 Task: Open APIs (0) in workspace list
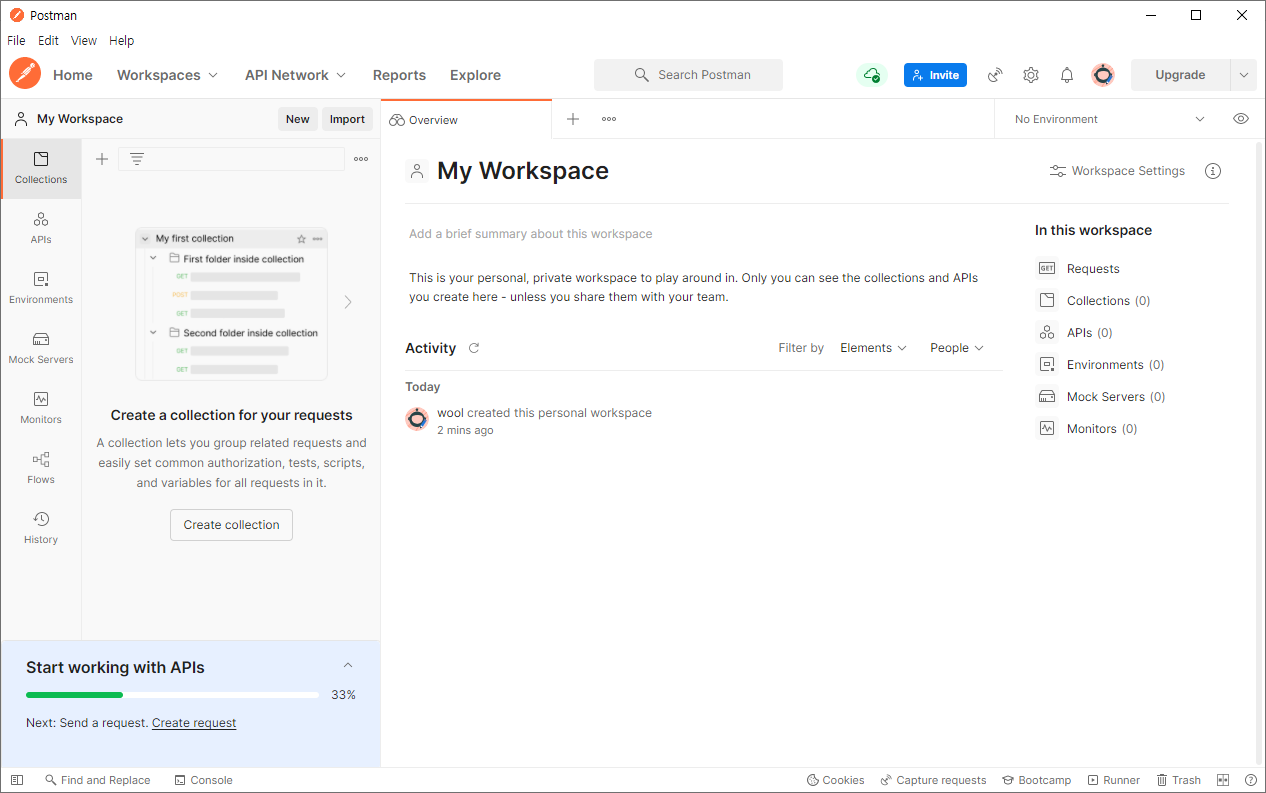[x=1075, y=333]
